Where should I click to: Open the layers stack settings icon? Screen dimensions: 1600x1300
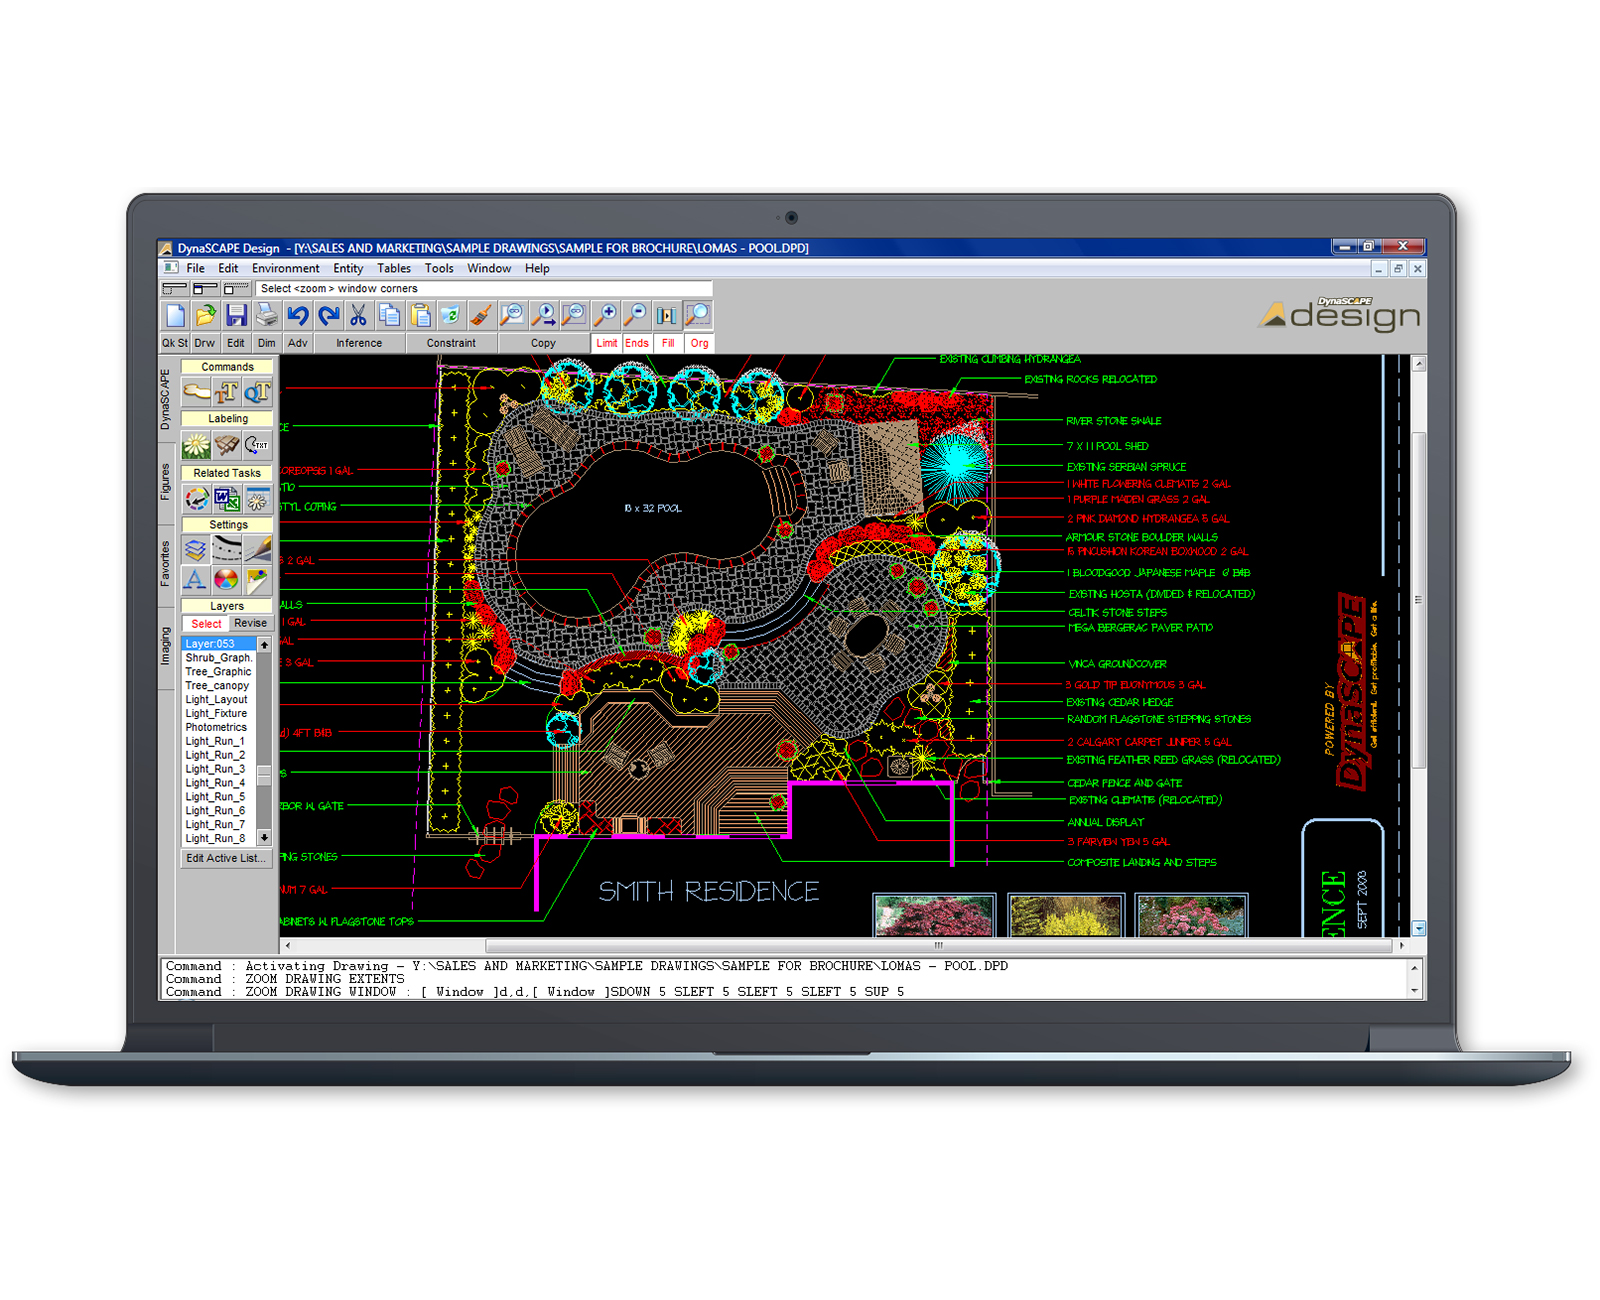tap(196, 549)
